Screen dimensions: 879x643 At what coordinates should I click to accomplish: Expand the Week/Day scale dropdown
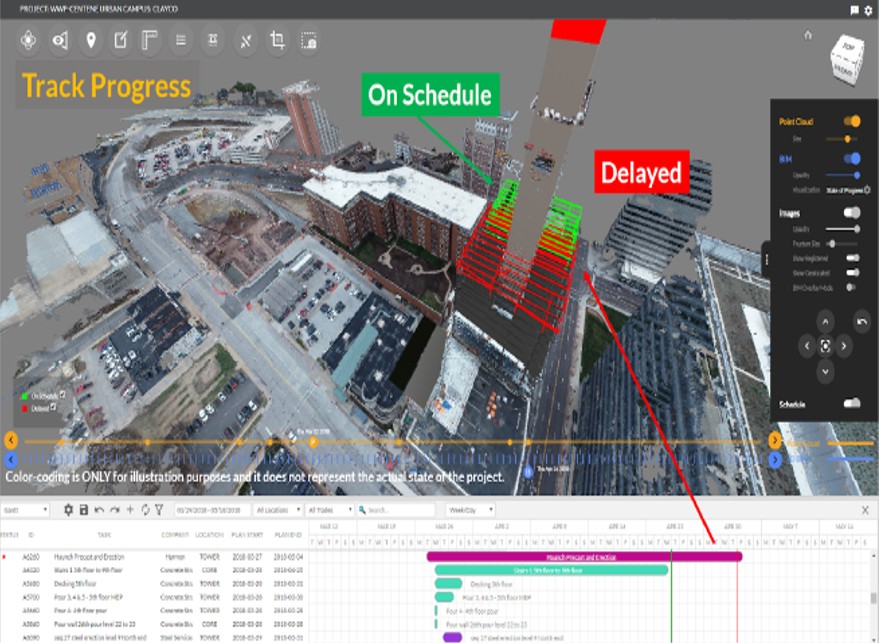pyautogui.click(x=470, y=510)
